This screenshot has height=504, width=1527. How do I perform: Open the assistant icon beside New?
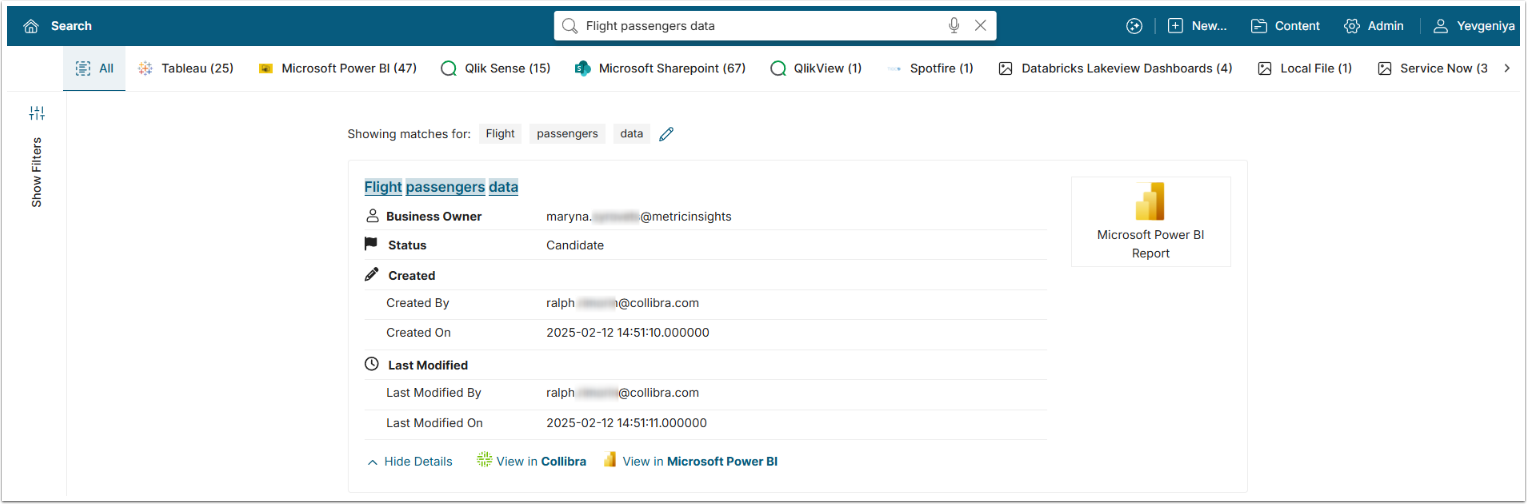(1133, 26)
